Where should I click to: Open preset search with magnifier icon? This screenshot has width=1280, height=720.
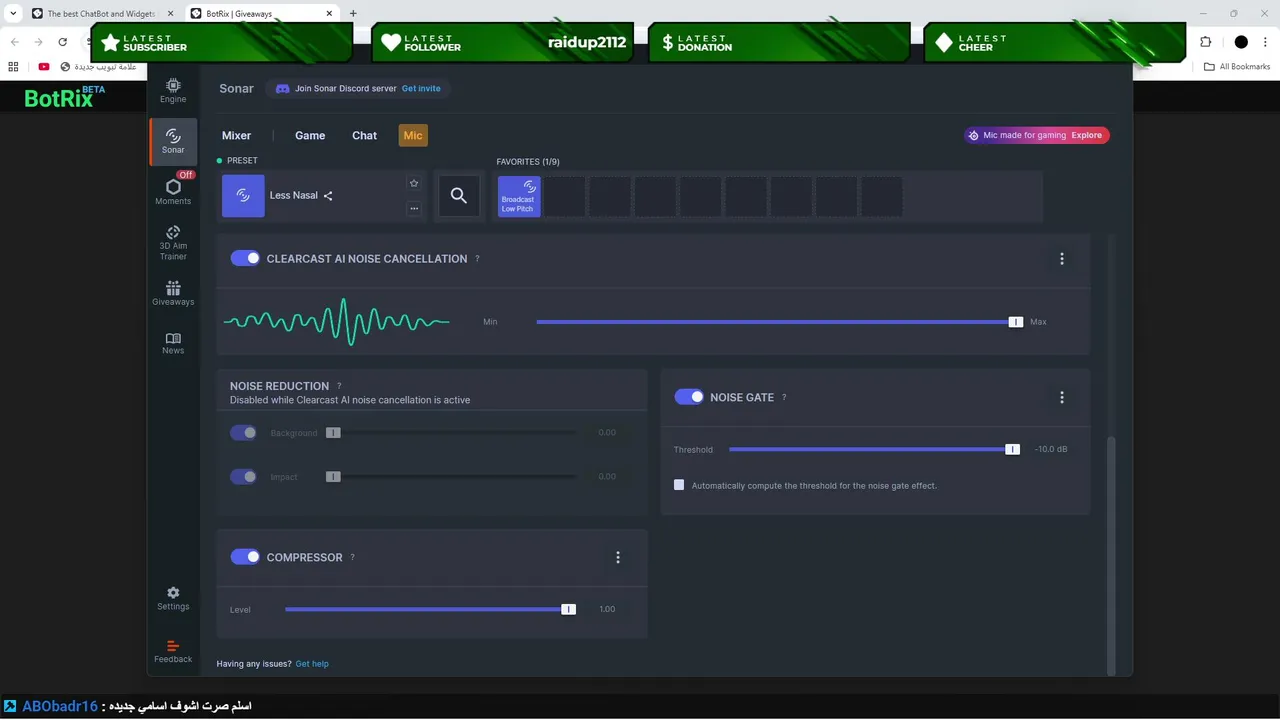pos(459,196)
